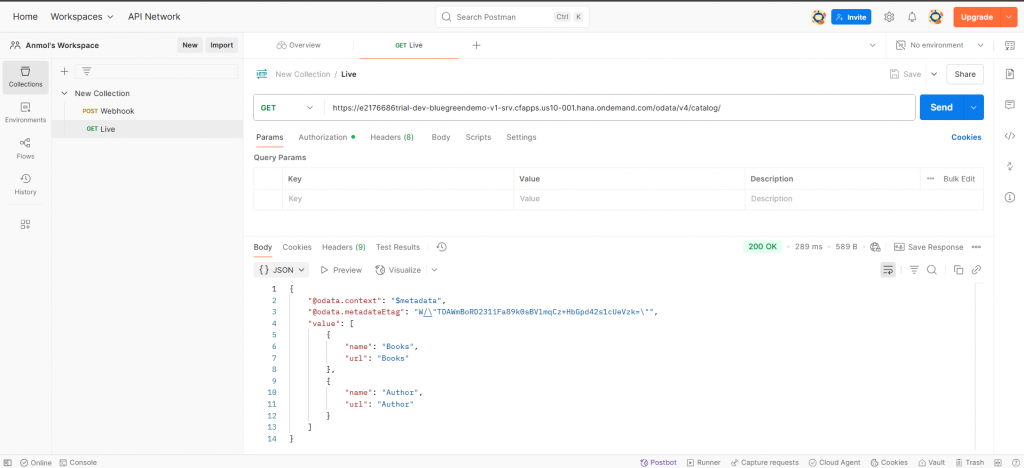Open the documentation icon in the right sidebar
The height and width of the screenshot is (468, 1024).
[1010, 74]
